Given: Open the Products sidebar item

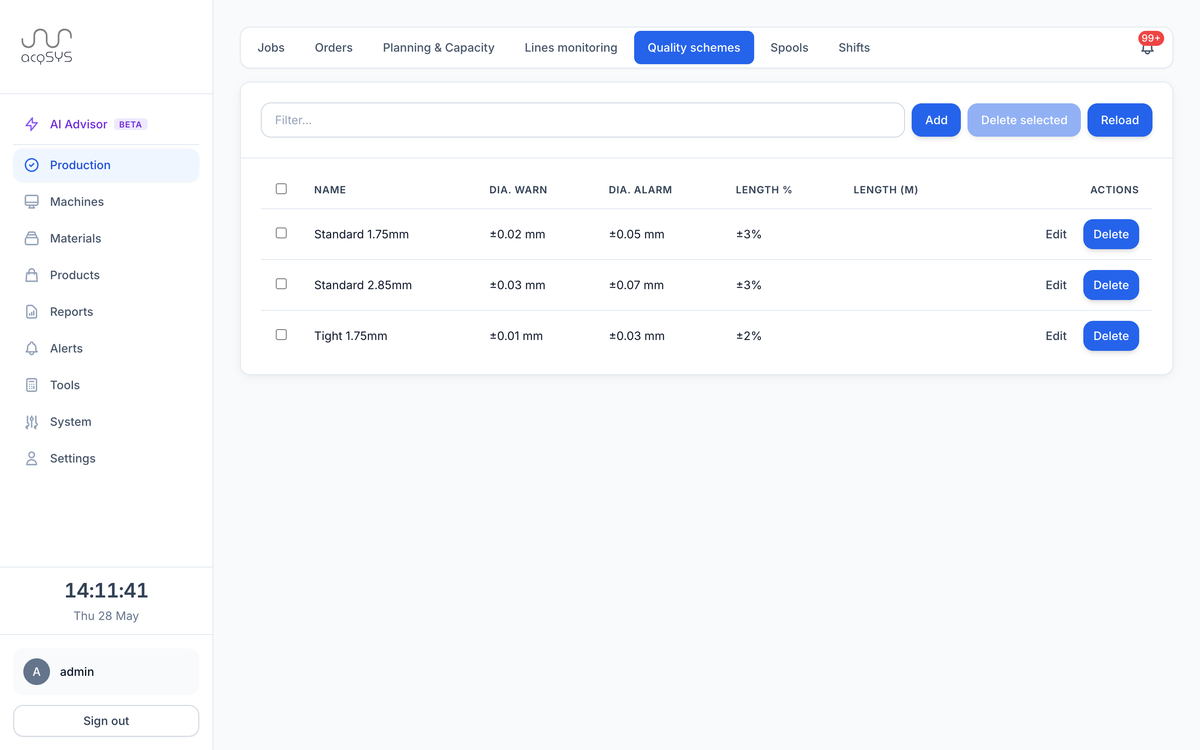Looking at the screenshot, I should [106, 275].
